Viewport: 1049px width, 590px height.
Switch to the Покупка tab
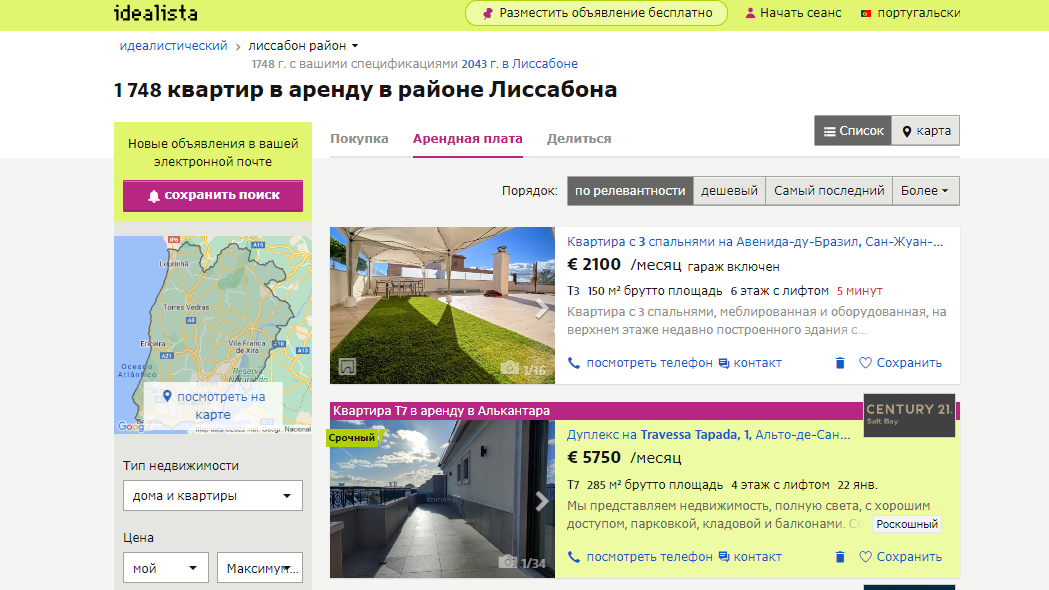pyautogui.click(x=359, y=139)
